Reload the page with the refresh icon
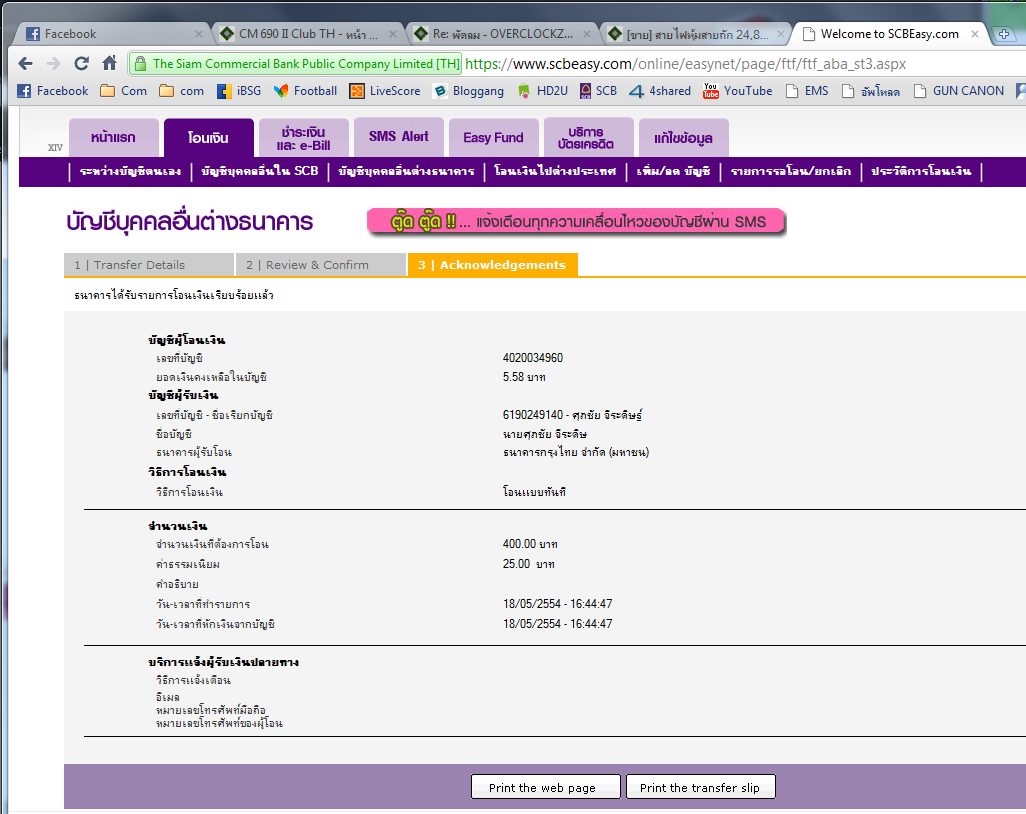The height and width of the screenshot is (814, 1026). click(x=82, y=63)
